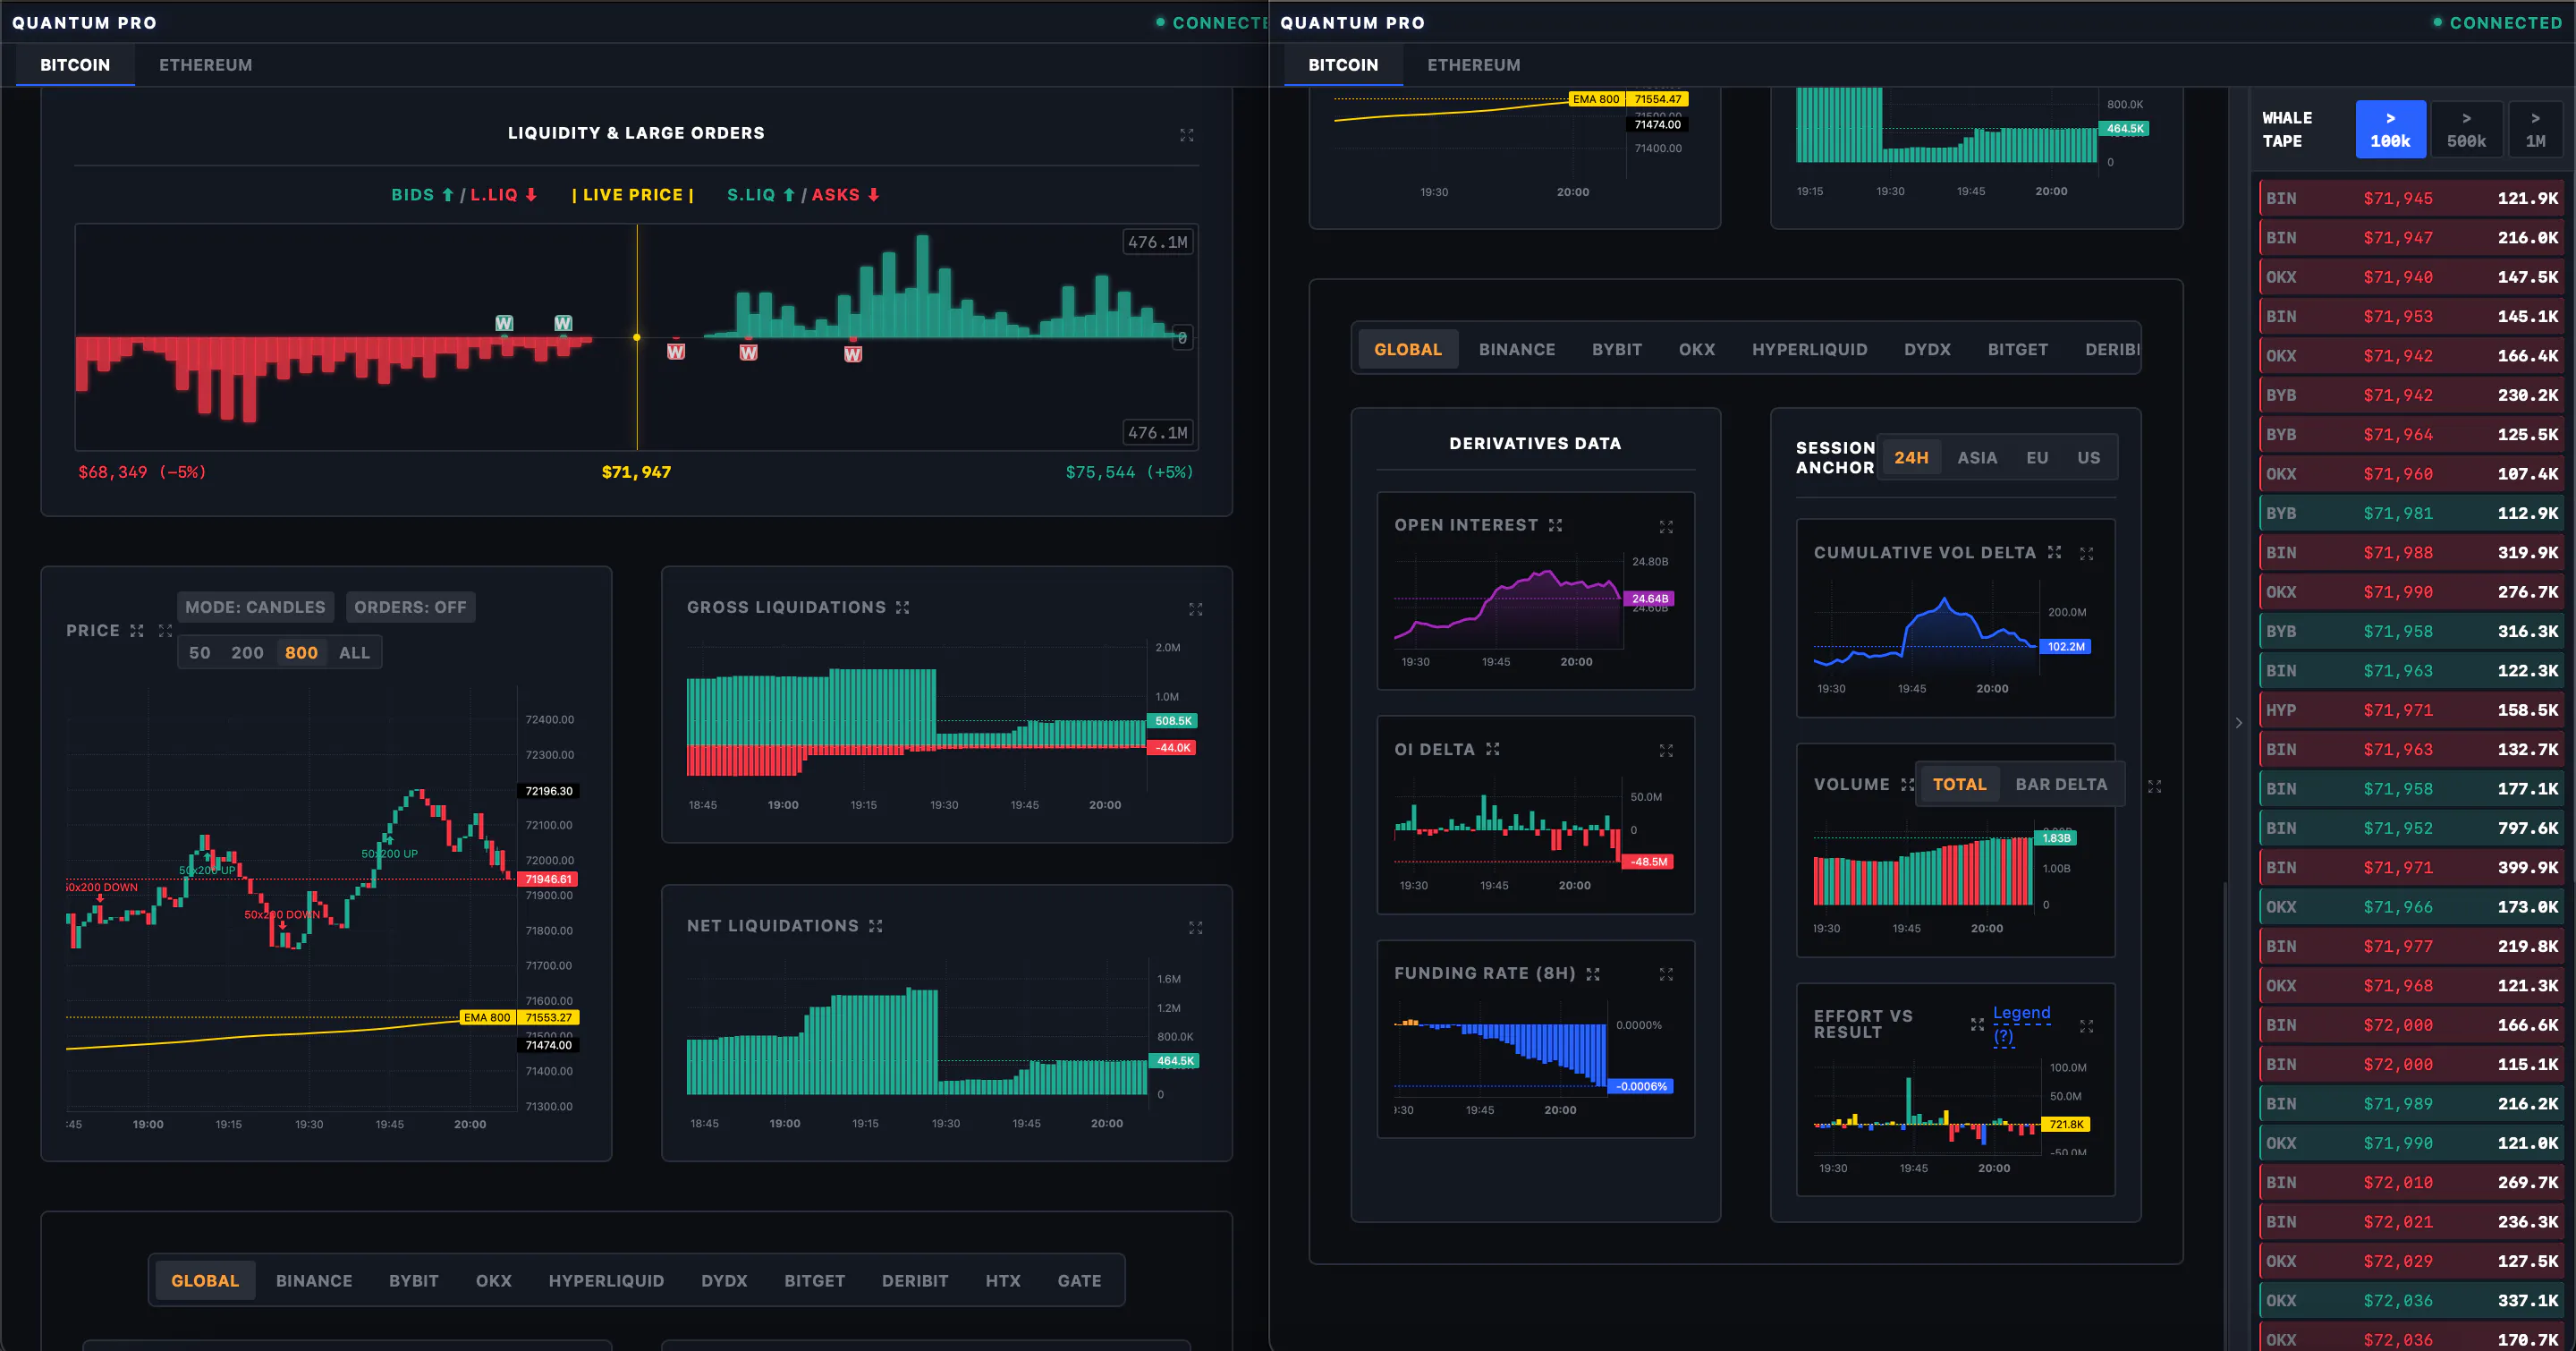Click thin corner expand icon of Funding Rate panel
Screen dimensions: 2576x1351
1666,974
